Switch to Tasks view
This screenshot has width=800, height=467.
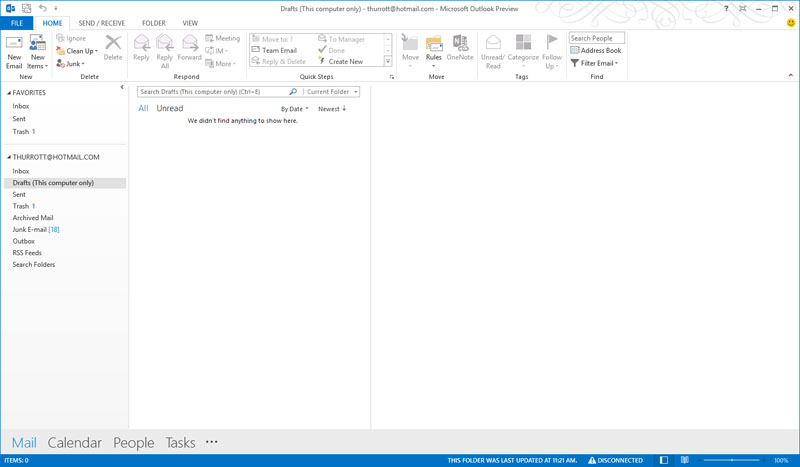point(180,443)
